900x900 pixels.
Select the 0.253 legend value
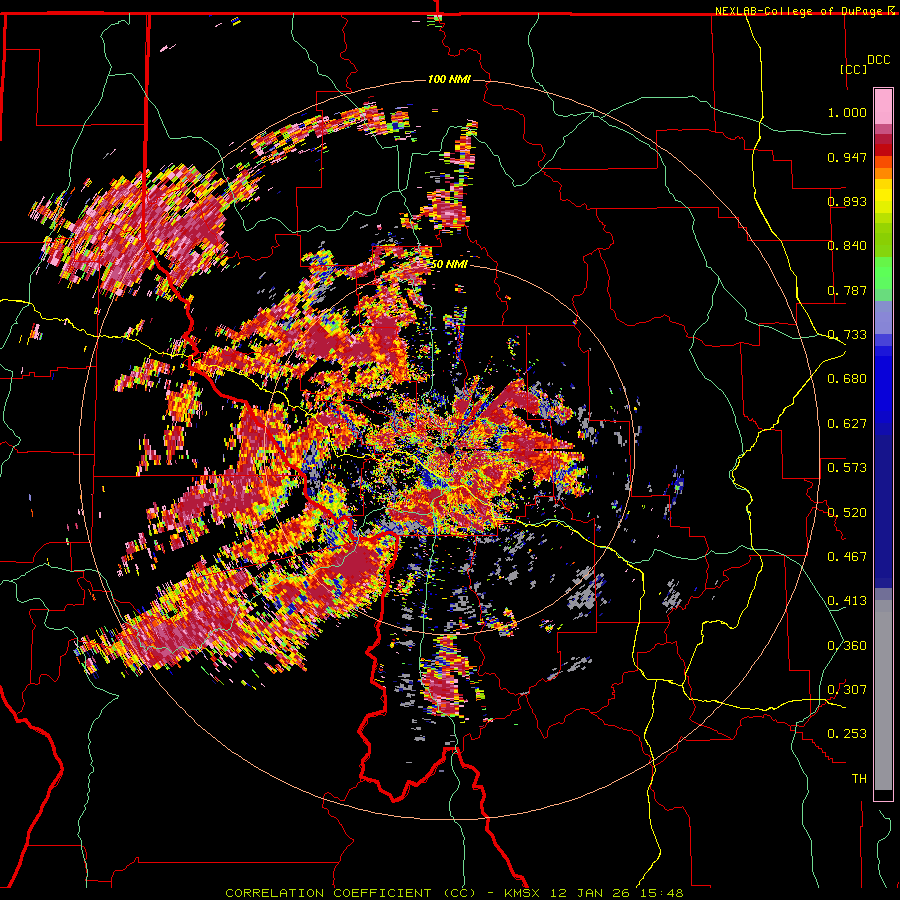click(847, 734)
